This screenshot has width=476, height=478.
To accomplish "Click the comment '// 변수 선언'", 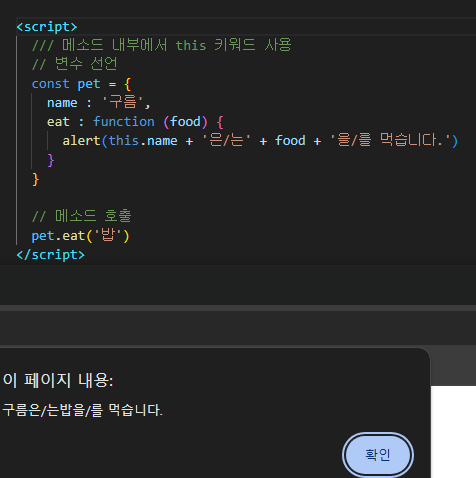I will click(74, 64).
